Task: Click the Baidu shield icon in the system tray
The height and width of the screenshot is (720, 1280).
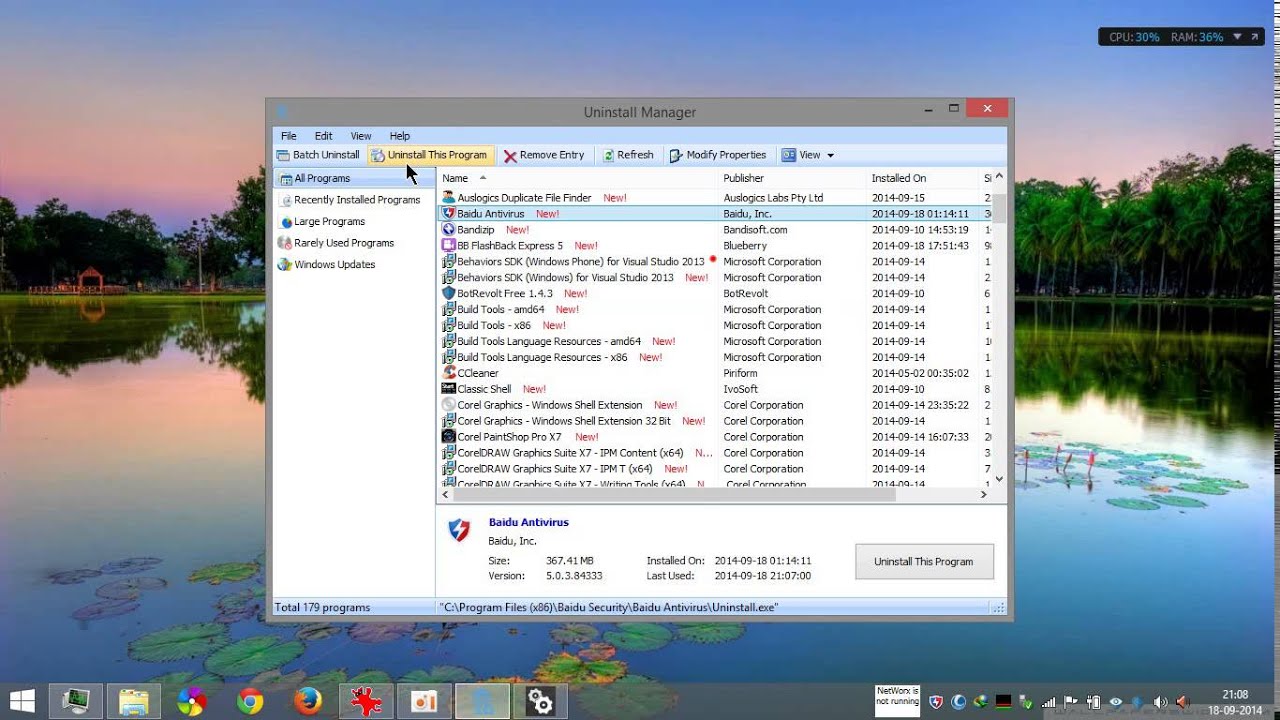Action: [936, 702]
